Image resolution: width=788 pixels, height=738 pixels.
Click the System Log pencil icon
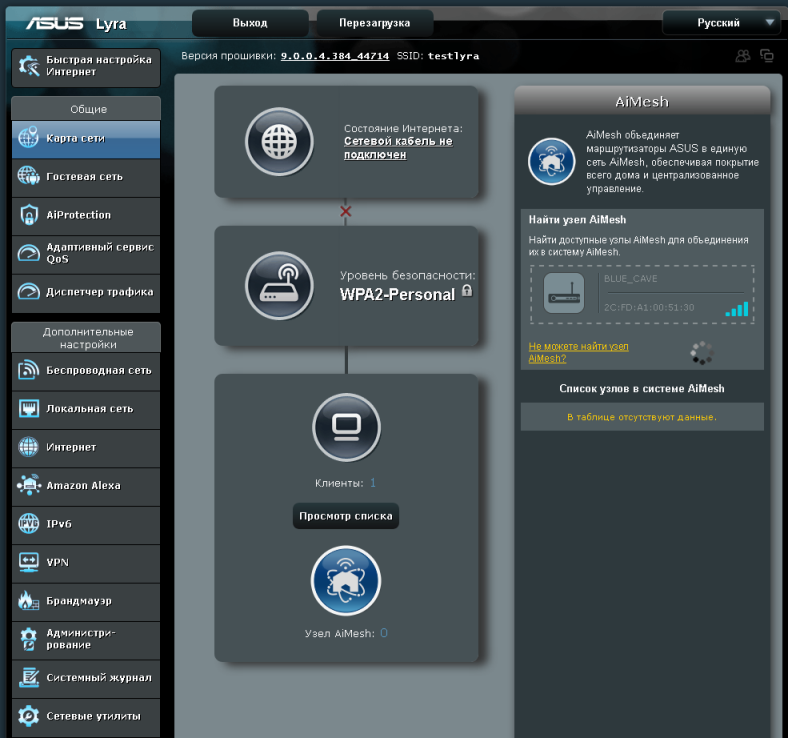pyautogui.click(x=29, y=677)
